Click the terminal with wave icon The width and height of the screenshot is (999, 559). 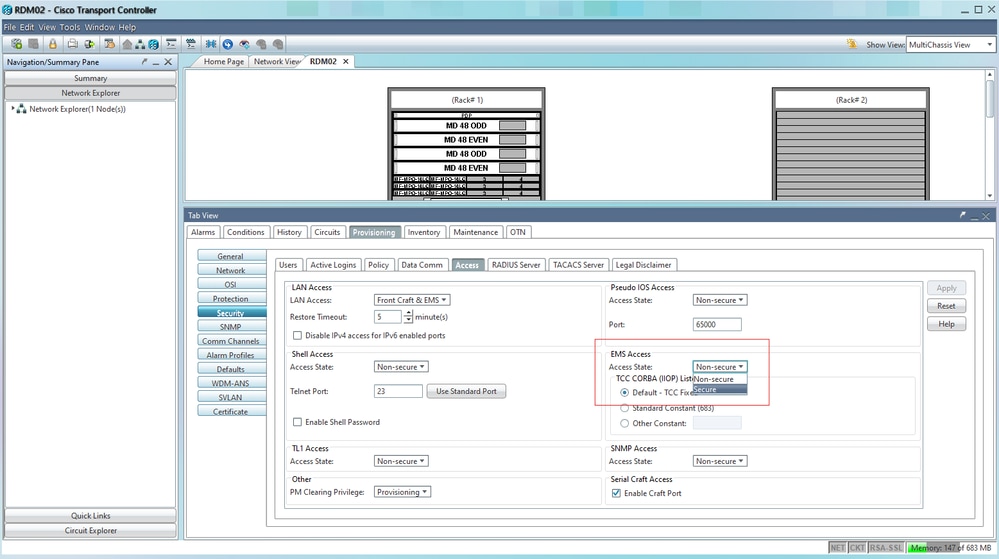tap(190, 44)
